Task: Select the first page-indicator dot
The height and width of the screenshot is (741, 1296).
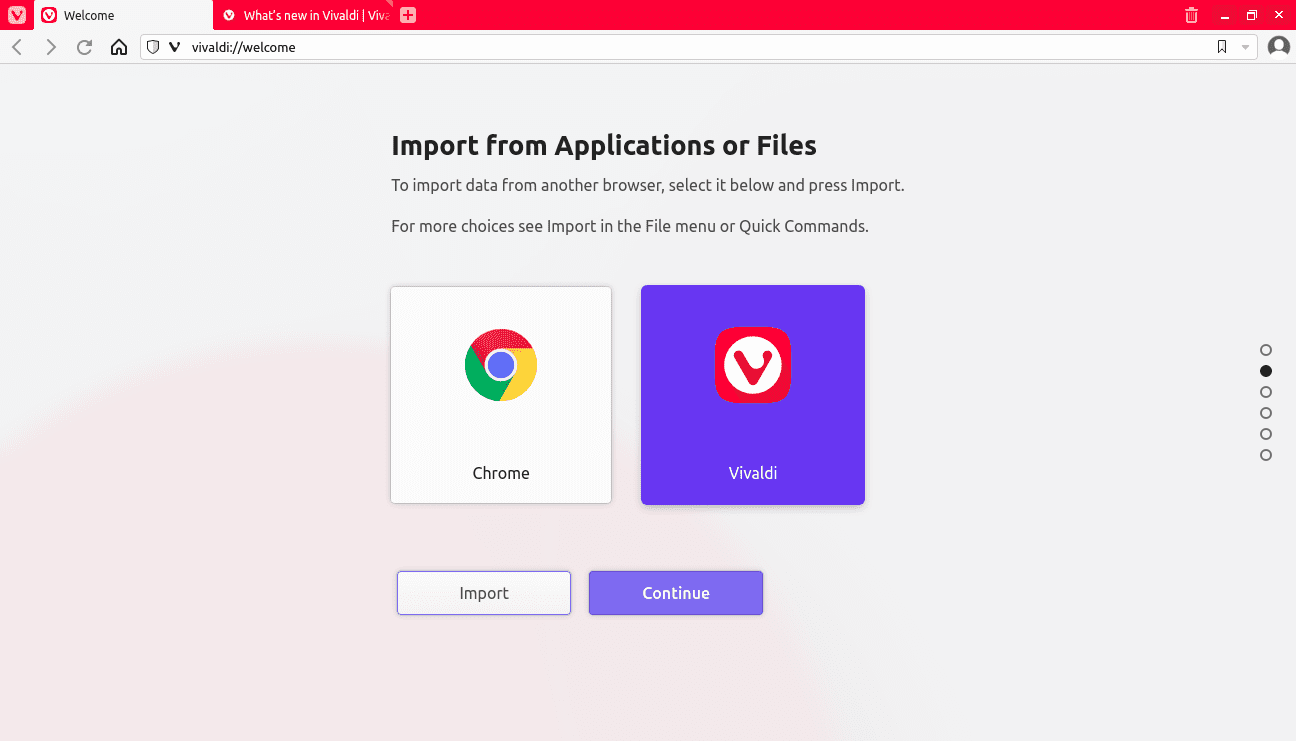Action: tap(1265, 350)
